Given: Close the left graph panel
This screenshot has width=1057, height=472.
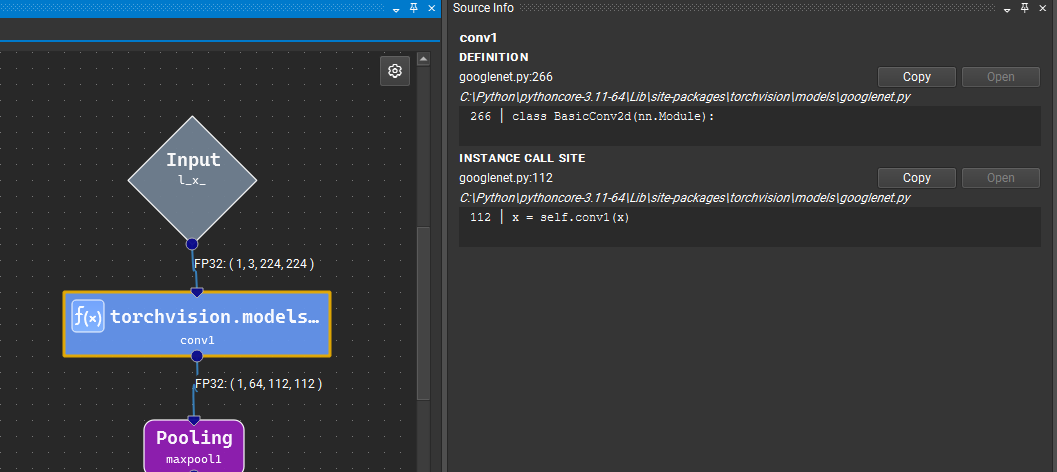Looking at the screenshot, I should pyautogui.click(x=432, y=8).
